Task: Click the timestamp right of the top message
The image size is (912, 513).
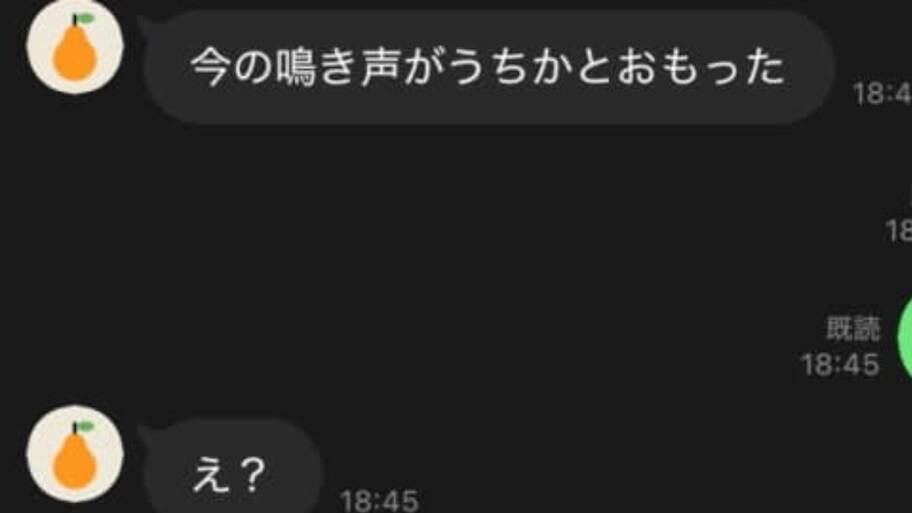Action: pyautogui.click(x=882, y=93)
